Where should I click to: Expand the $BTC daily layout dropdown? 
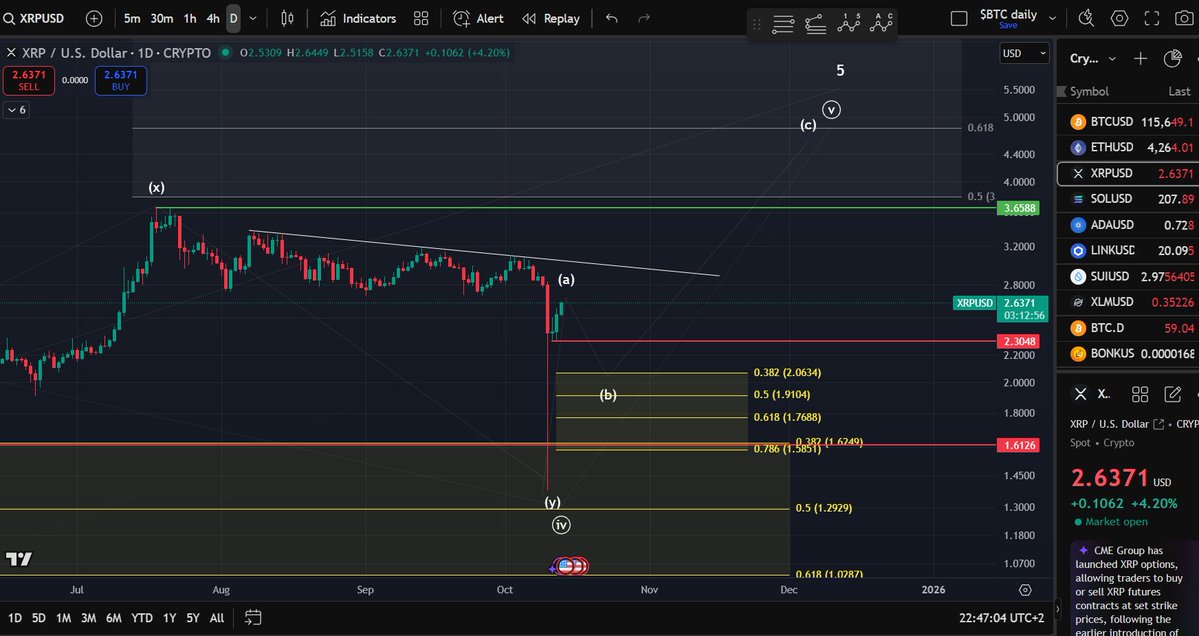point(1052,18)
